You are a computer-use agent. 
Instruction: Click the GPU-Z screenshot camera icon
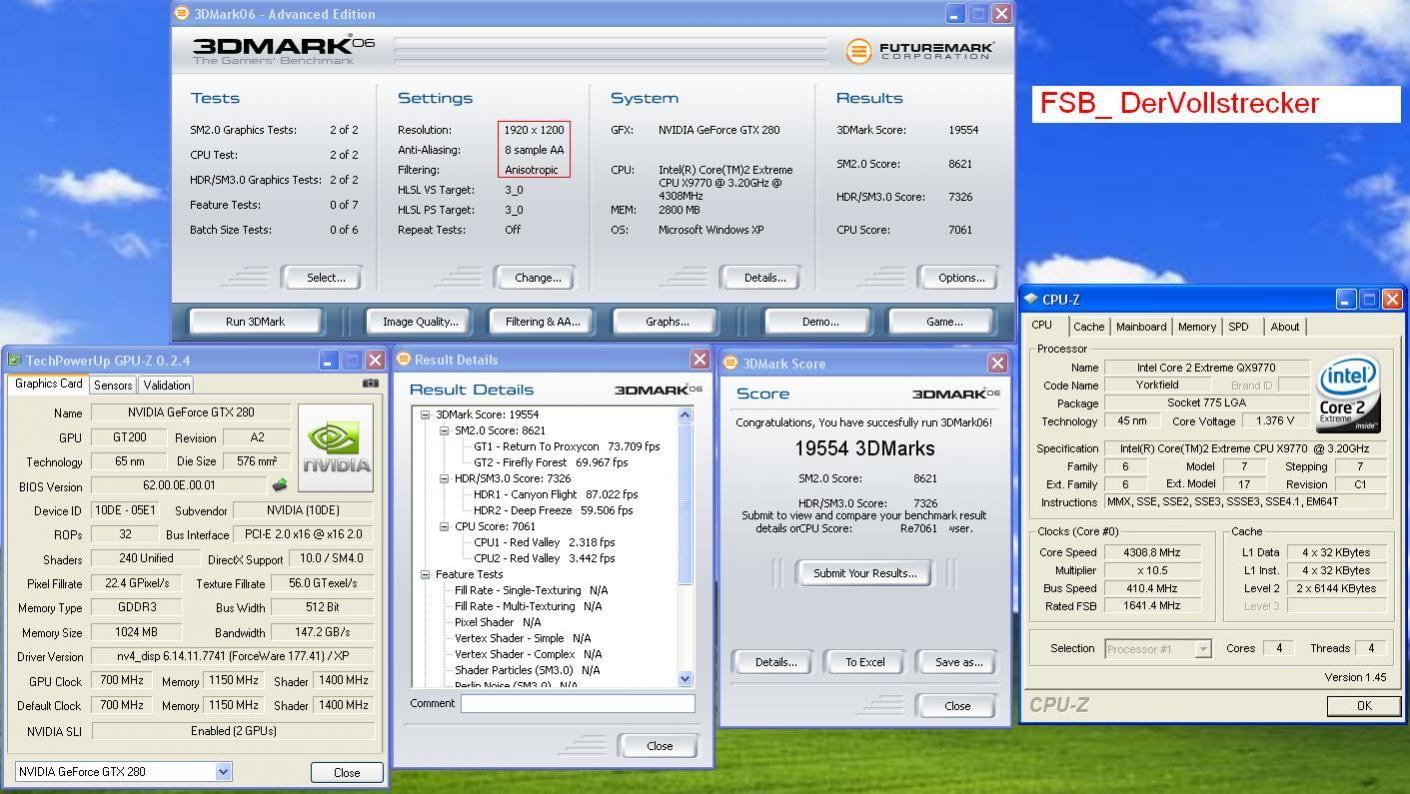click(370, 383)
